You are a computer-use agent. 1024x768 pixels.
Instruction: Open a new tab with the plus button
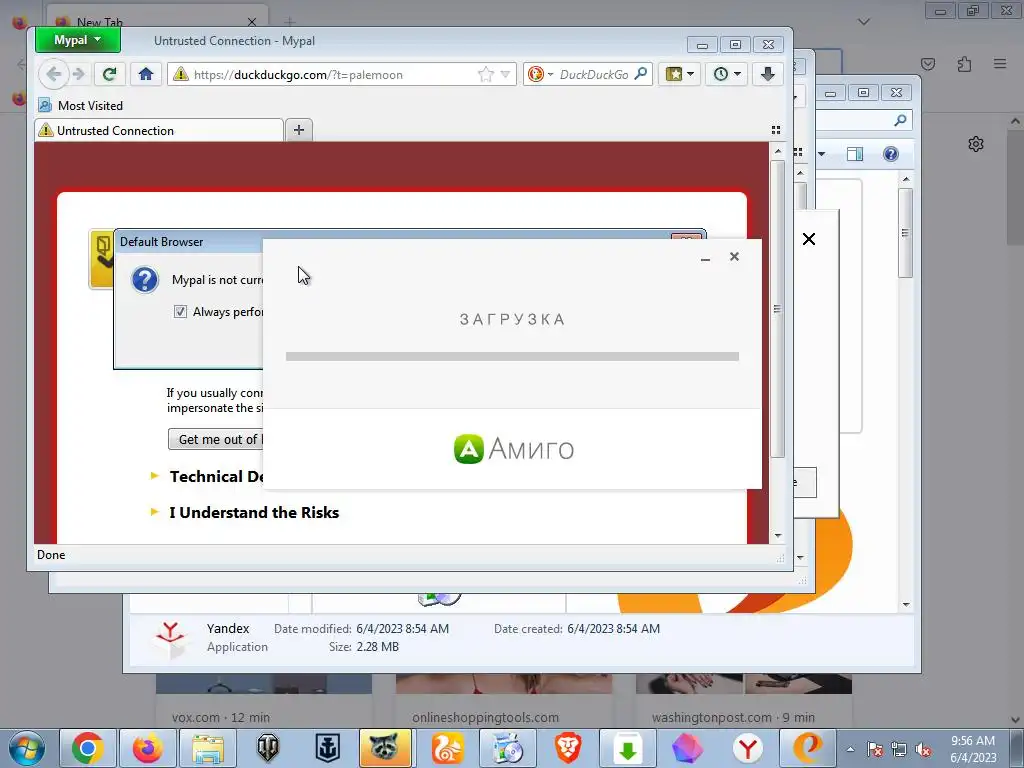click(299, 130)
